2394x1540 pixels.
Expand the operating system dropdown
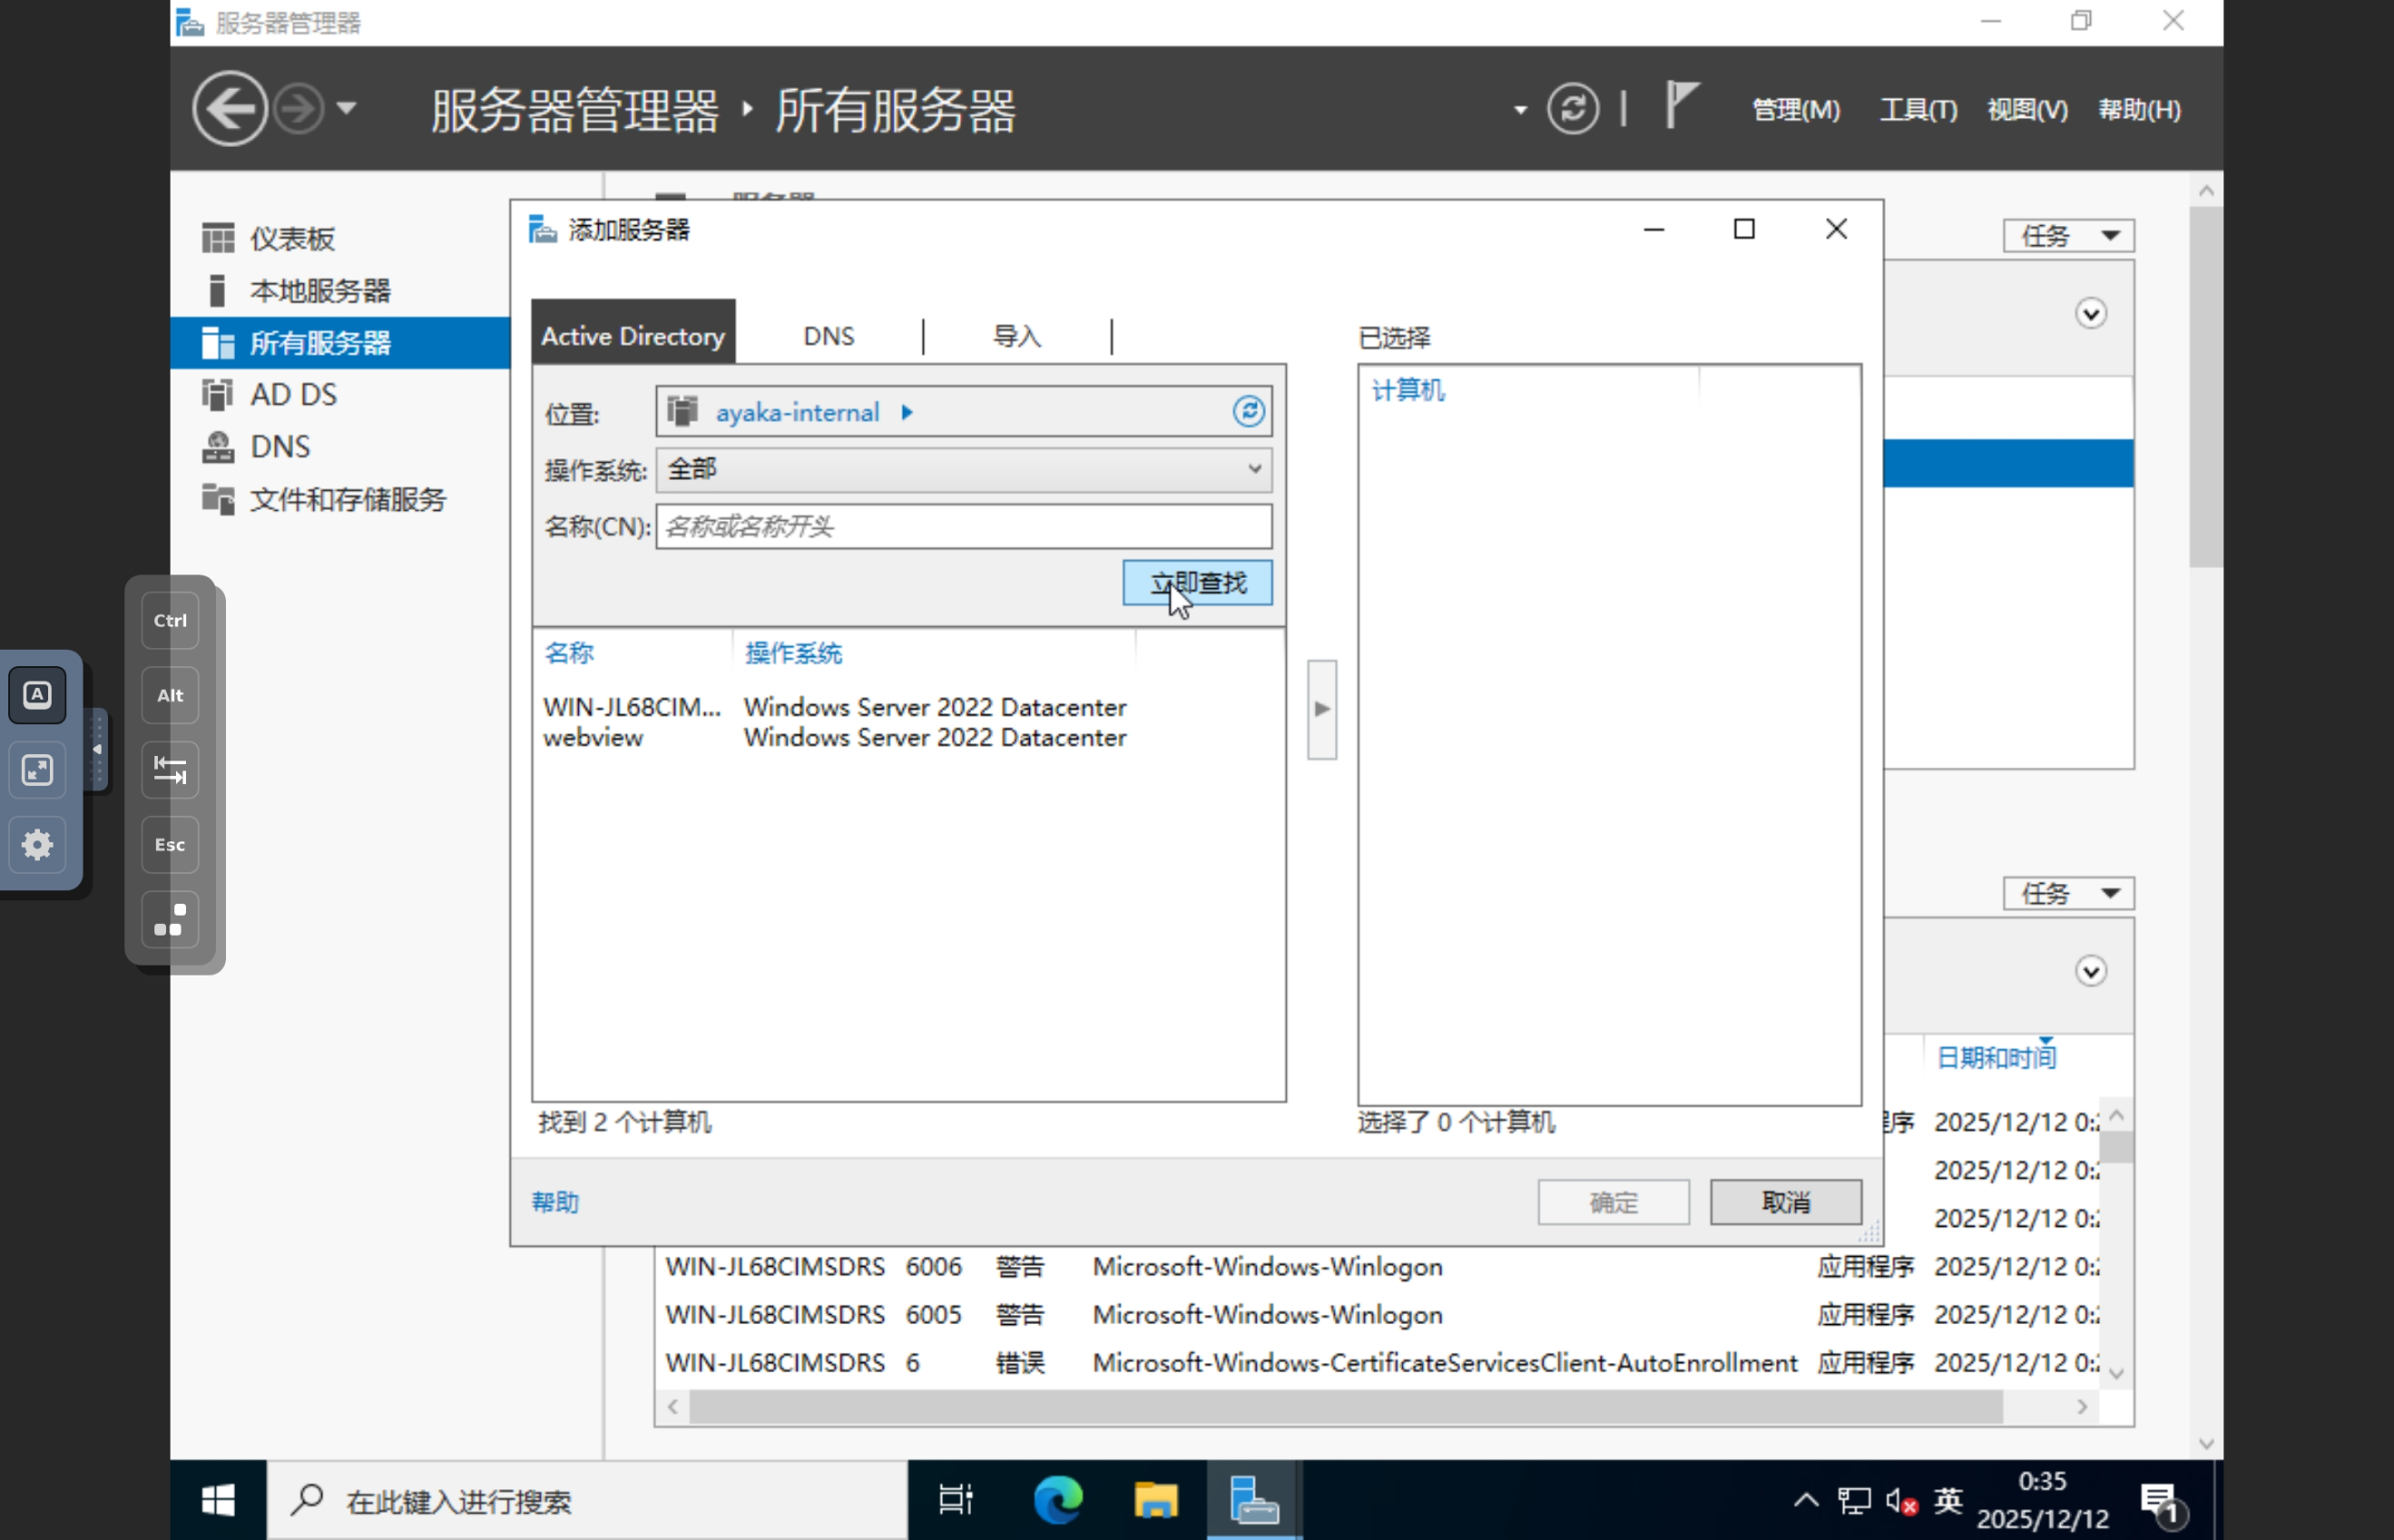tap(1253, 469)
